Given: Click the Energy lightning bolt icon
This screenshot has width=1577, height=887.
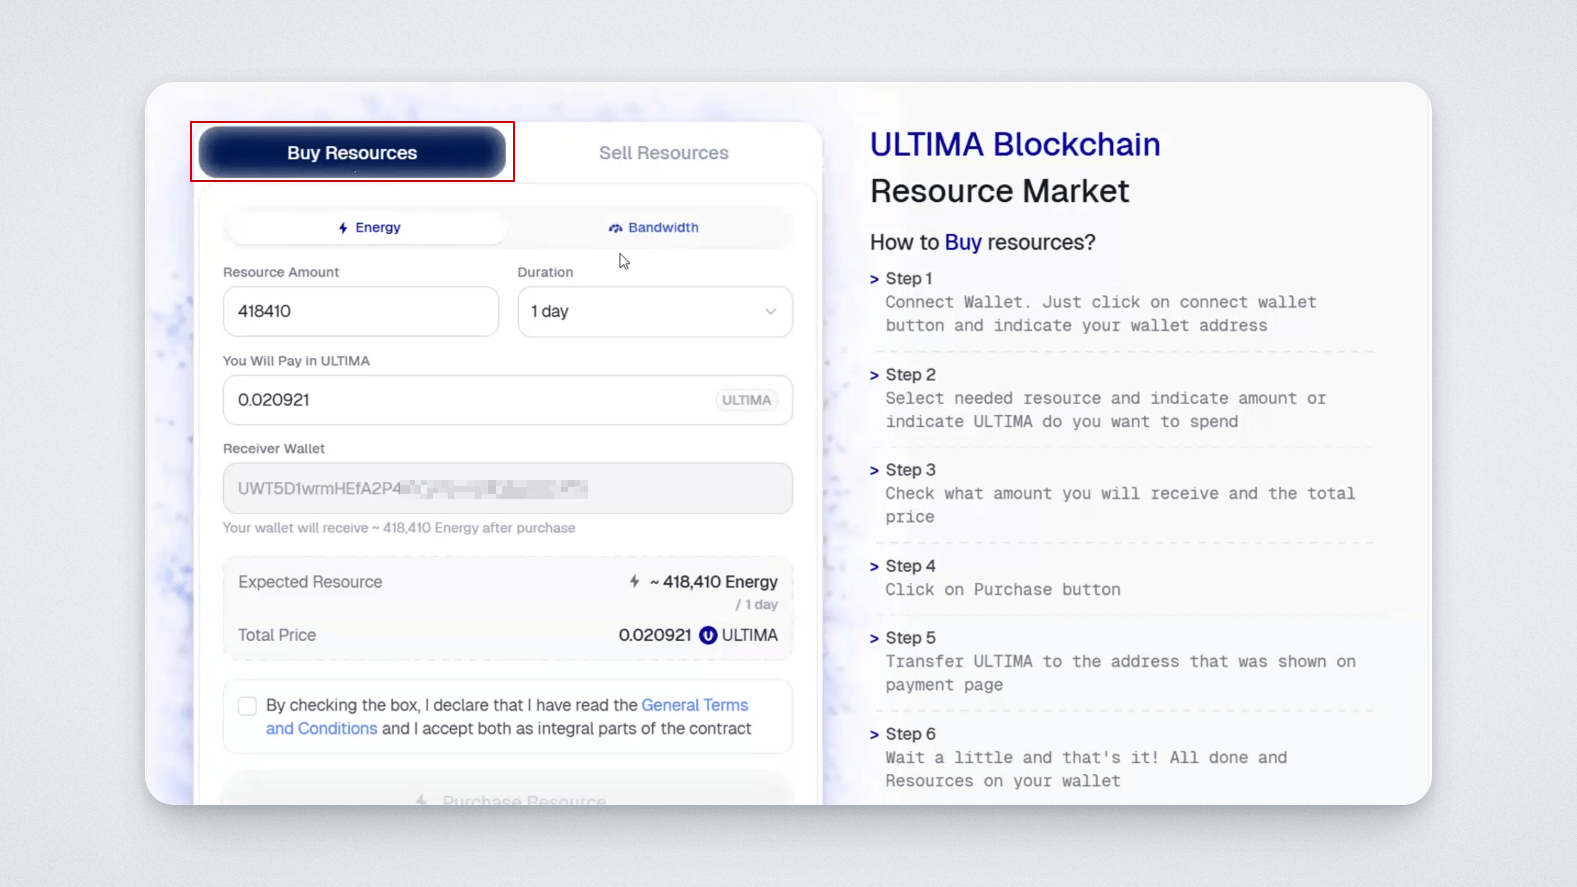Looking at the screenshot, I should click(343, 228).
